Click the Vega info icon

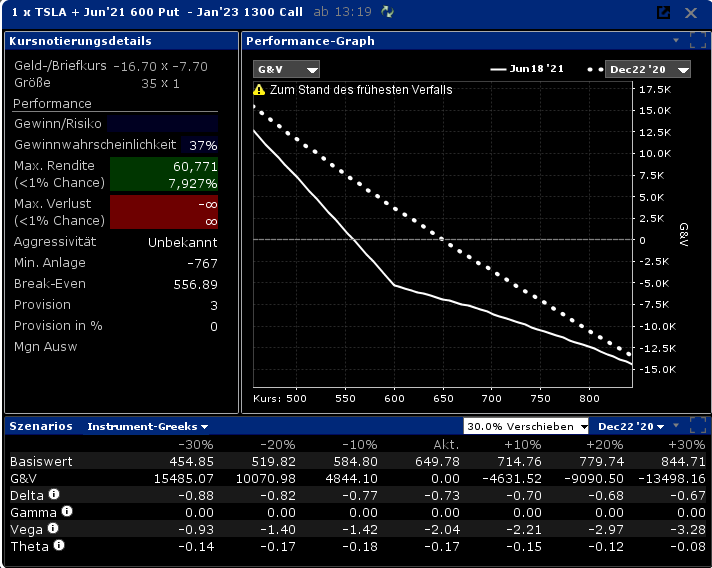coord(52,528)
